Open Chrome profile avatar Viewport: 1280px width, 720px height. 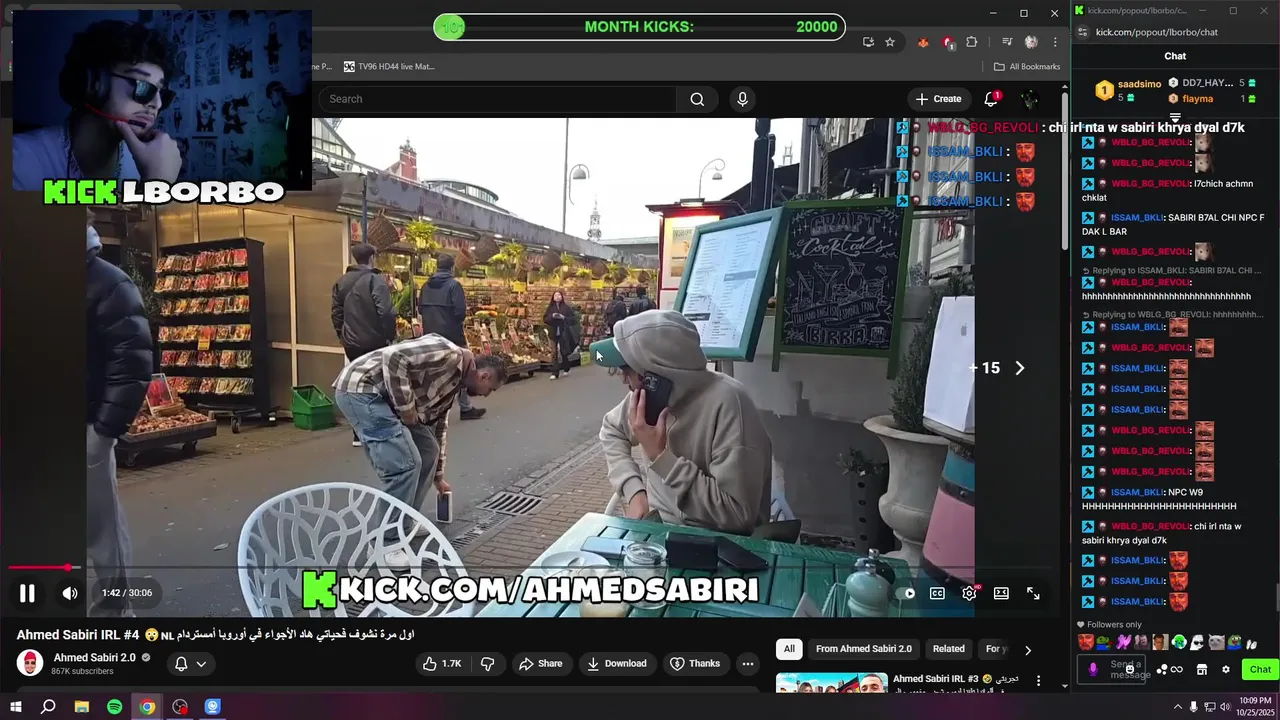(1031, 42)
